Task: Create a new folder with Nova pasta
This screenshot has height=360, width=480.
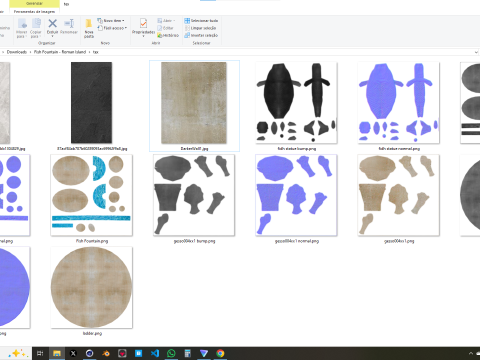Action: [89, 28]
